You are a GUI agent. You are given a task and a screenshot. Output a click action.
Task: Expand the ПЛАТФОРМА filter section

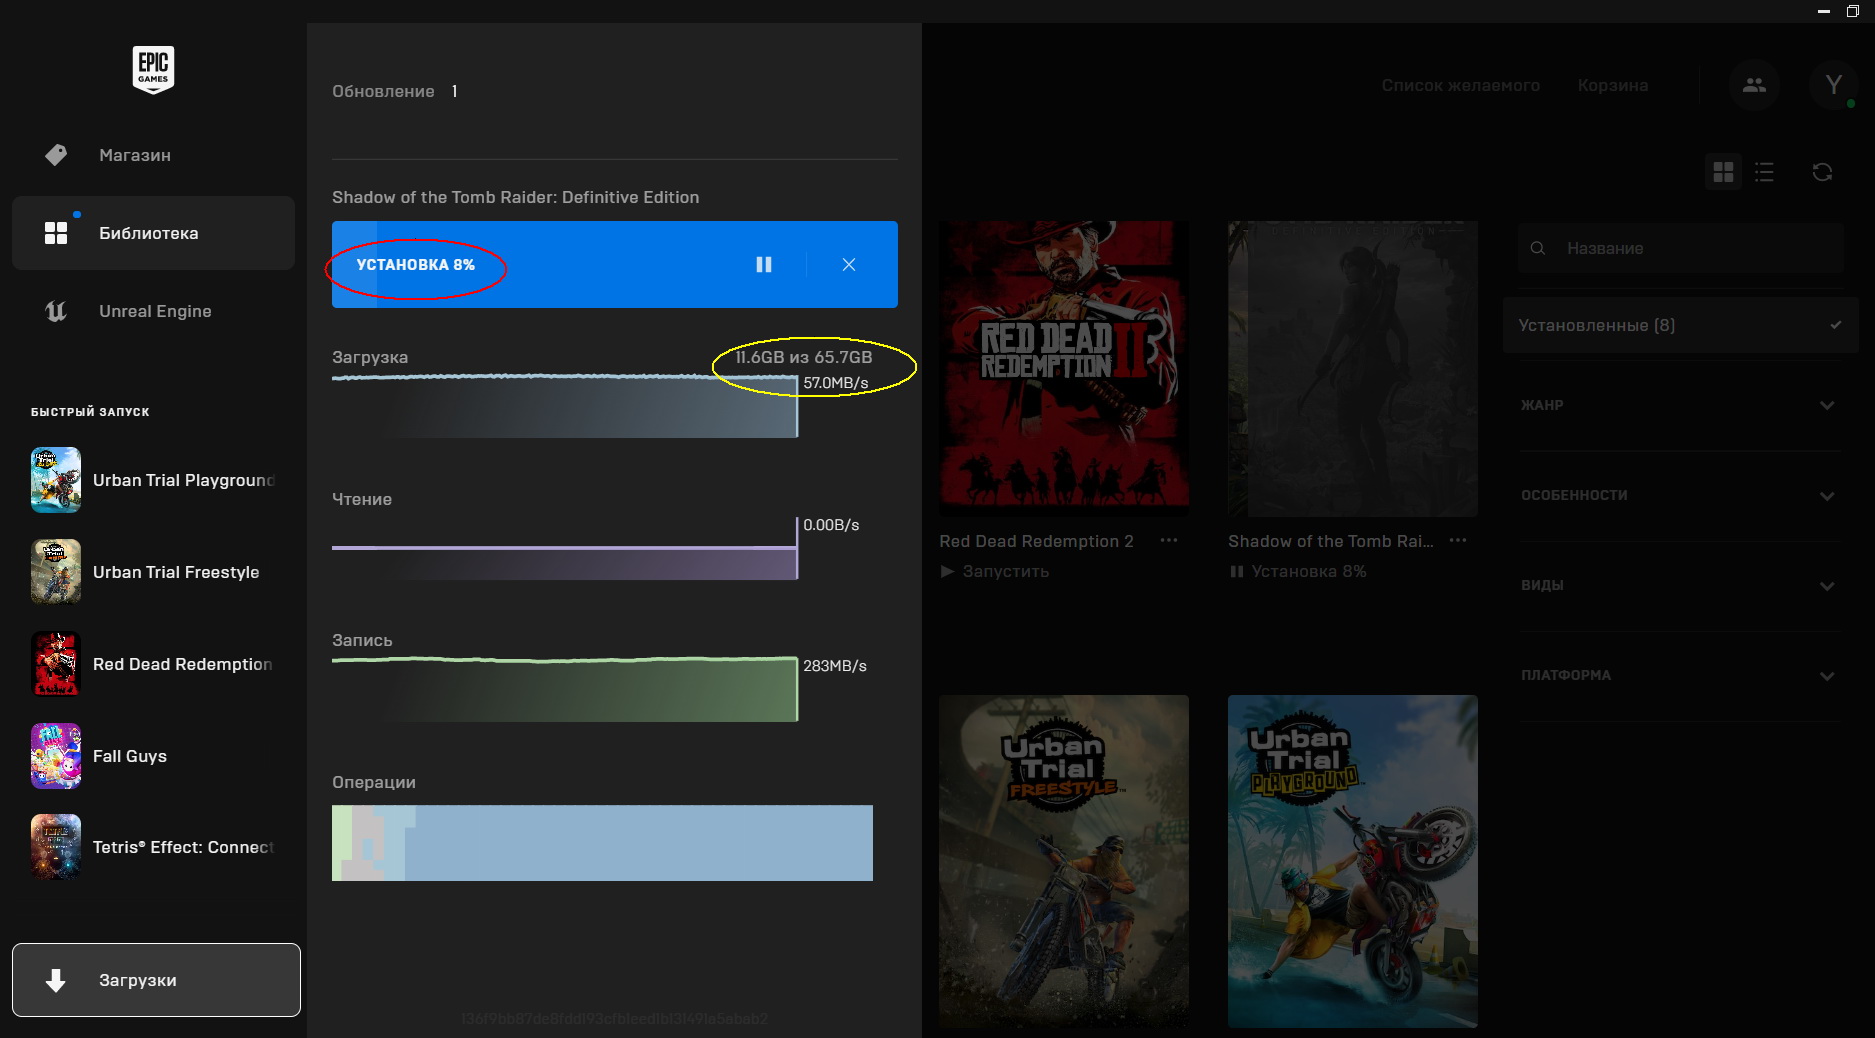(x=1680, y=675)
